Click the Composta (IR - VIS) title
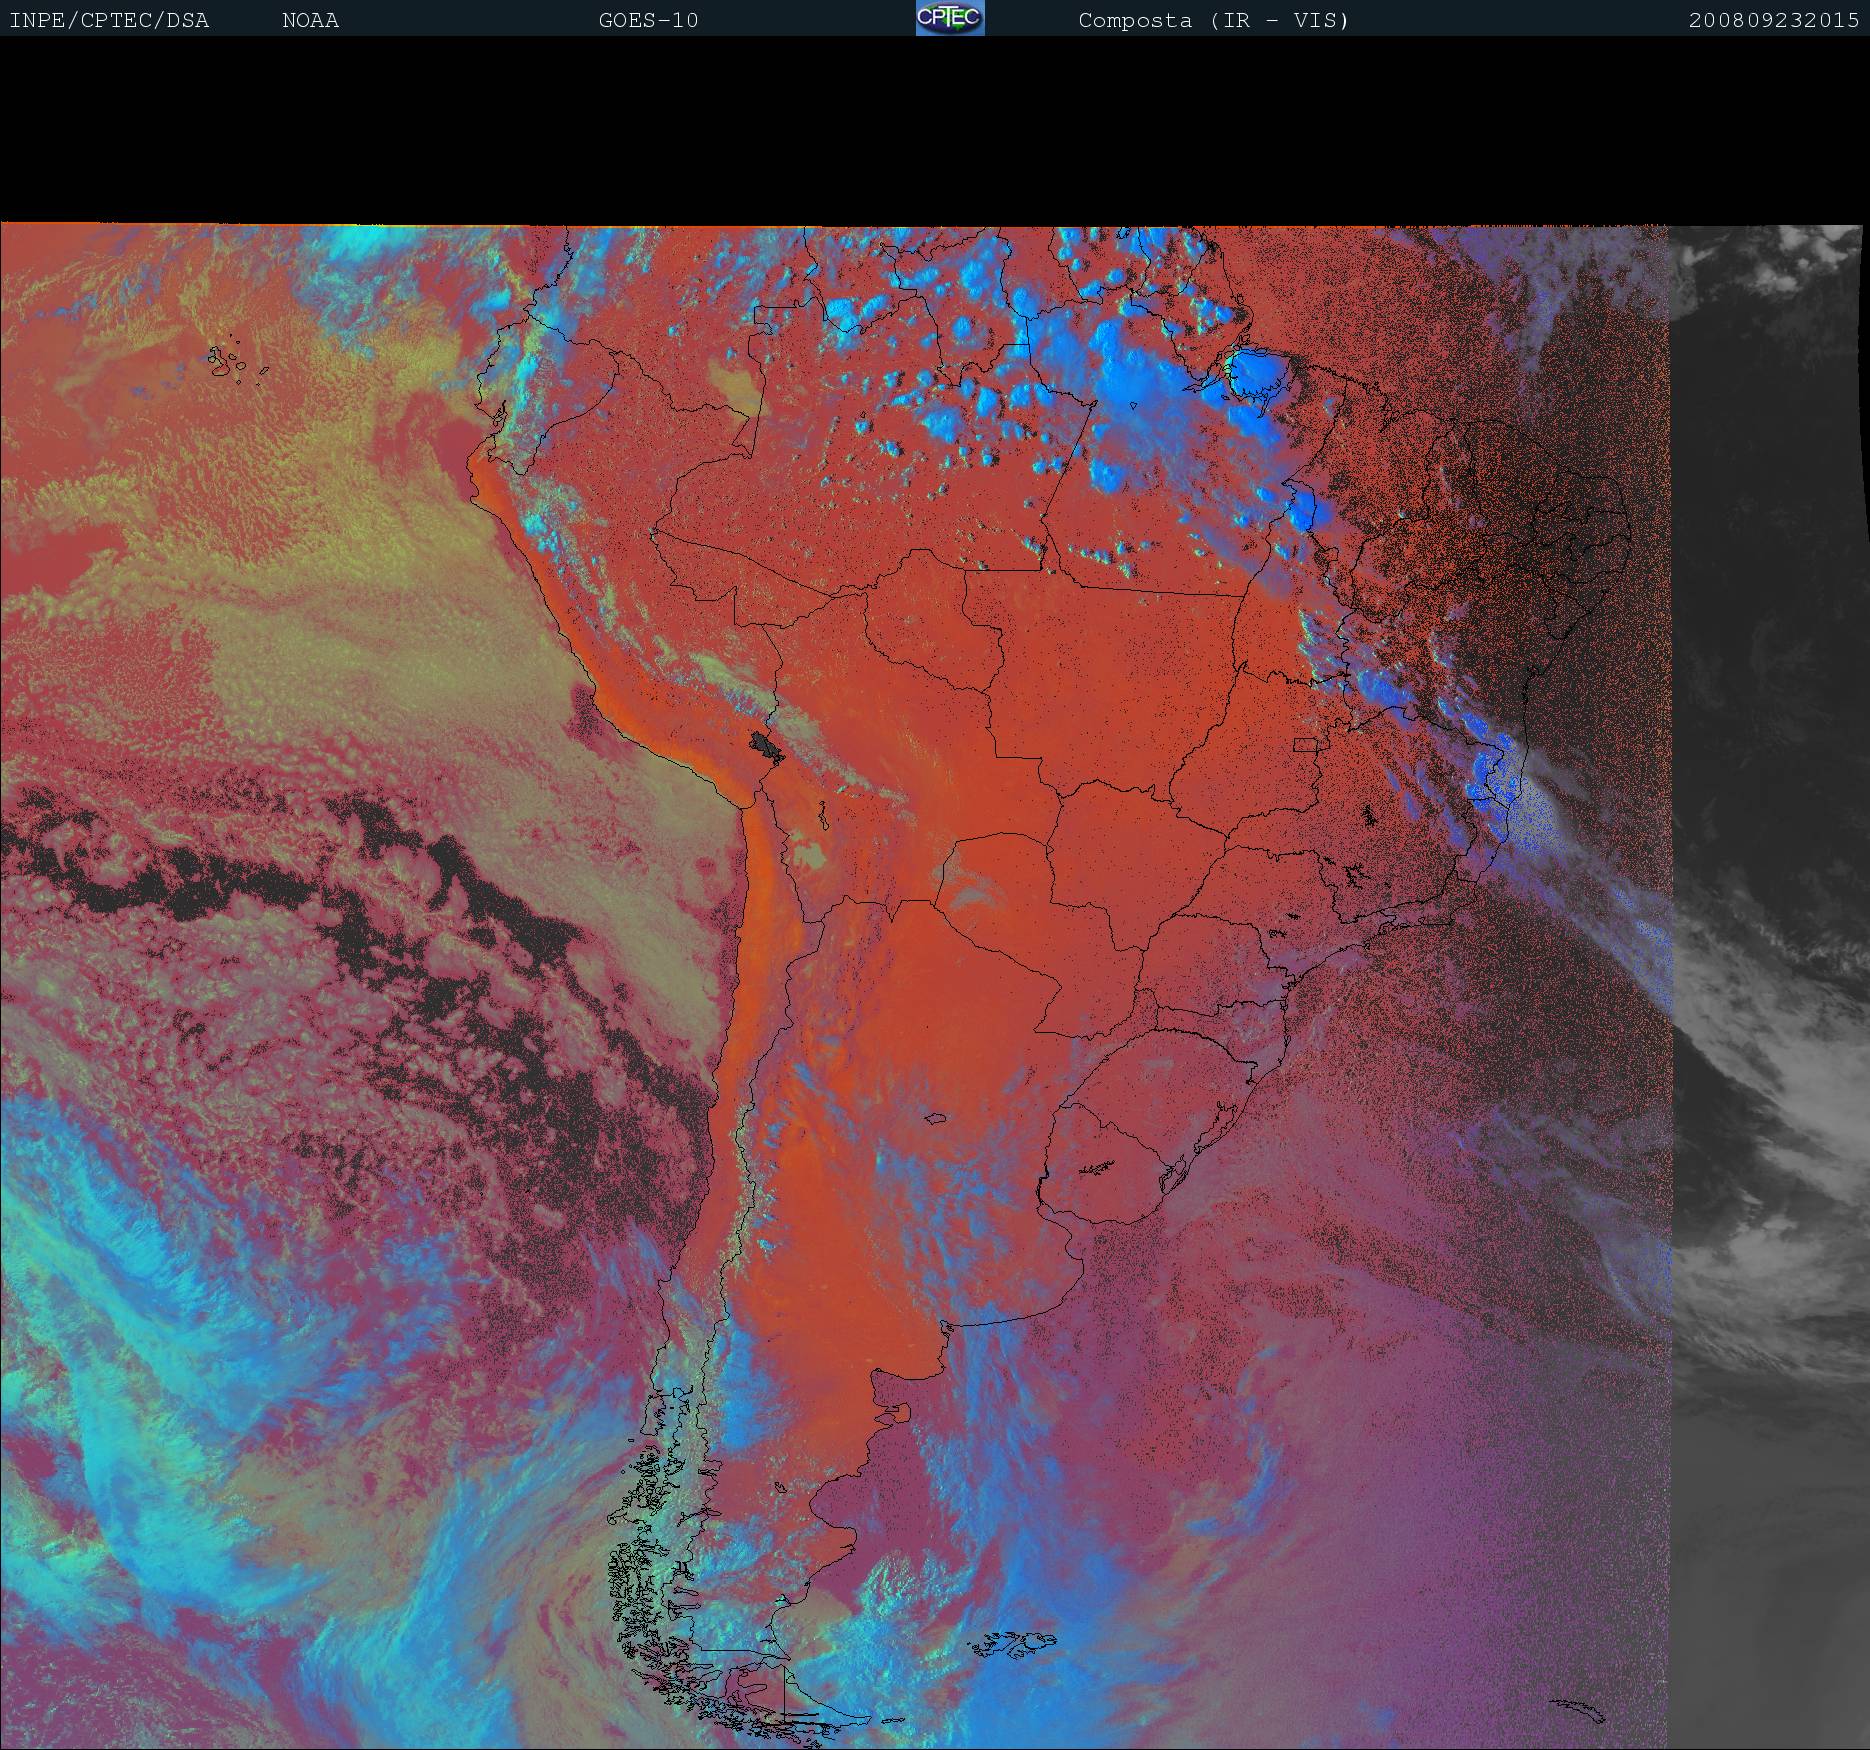 [x=1213, y=20]
